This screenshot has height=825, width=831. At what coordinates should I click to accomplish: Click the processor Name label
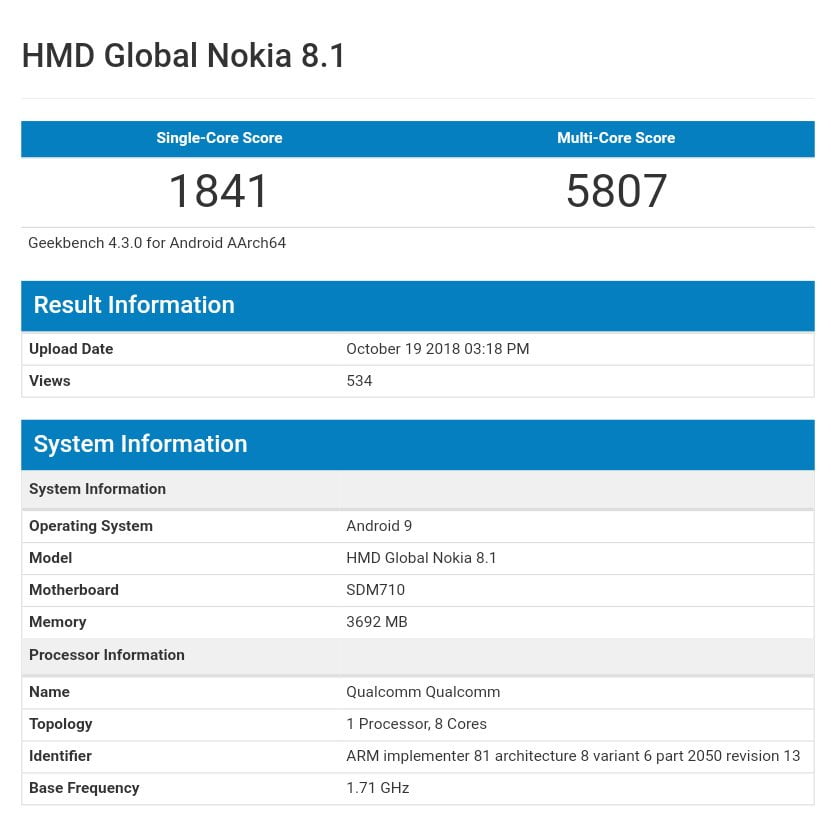[x=49, y=691]
